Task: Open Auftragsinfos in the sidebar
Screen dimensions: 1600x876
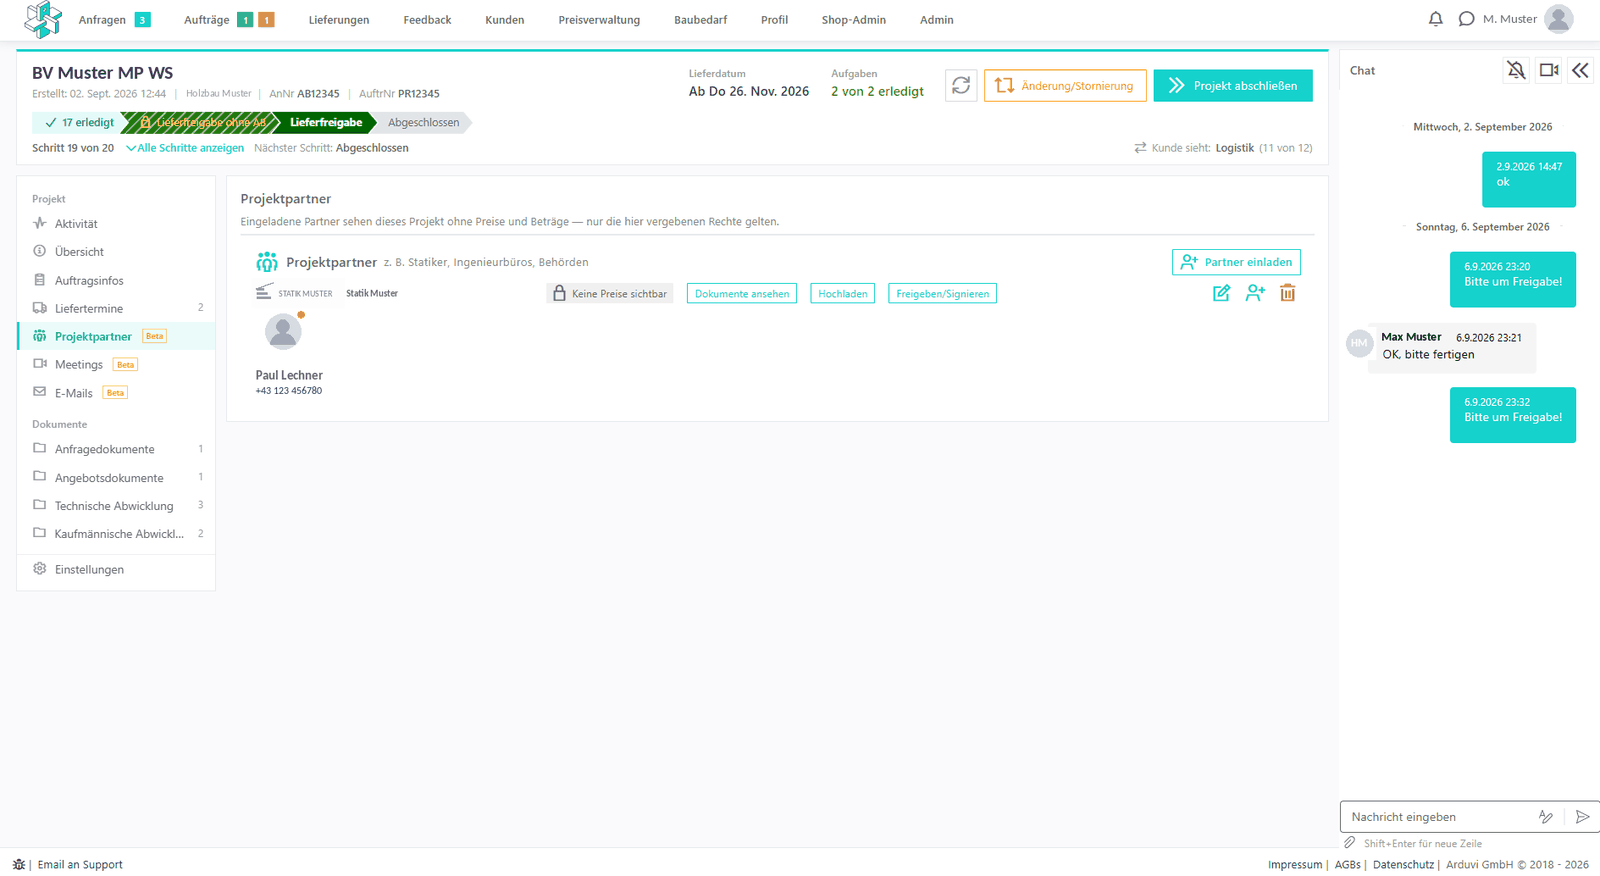Action: (116, 280)
